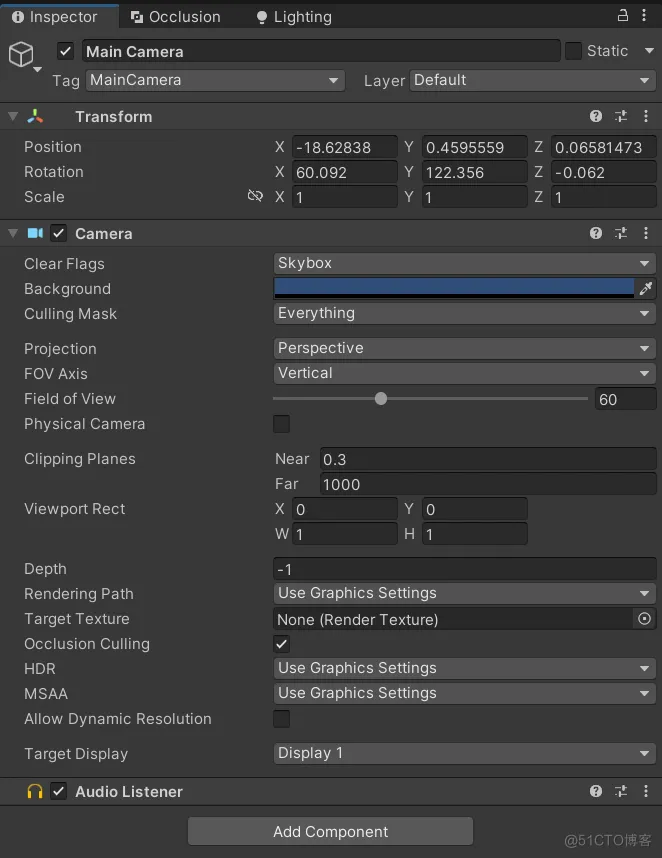Click the Position X field
The height and width of the screenshot is (858, 662).
(x=345, y=147)
